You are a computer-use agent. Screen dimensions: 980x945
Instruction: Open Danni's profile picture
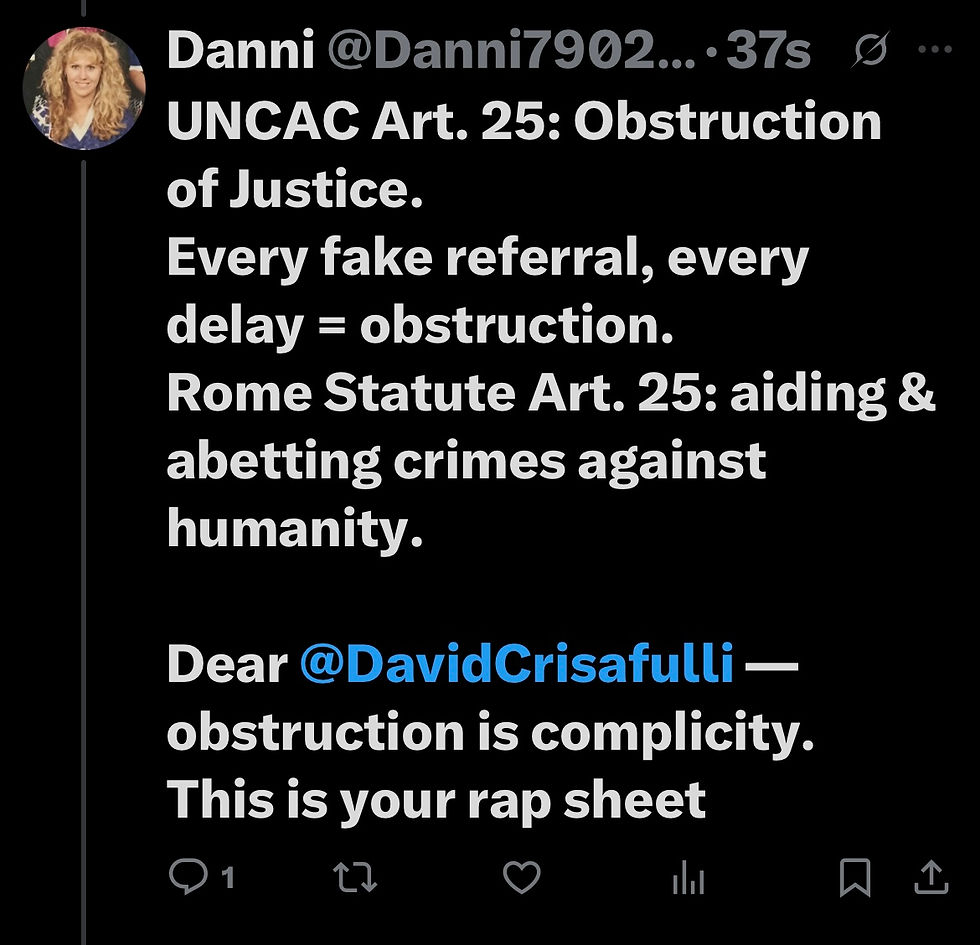[84, 87]
